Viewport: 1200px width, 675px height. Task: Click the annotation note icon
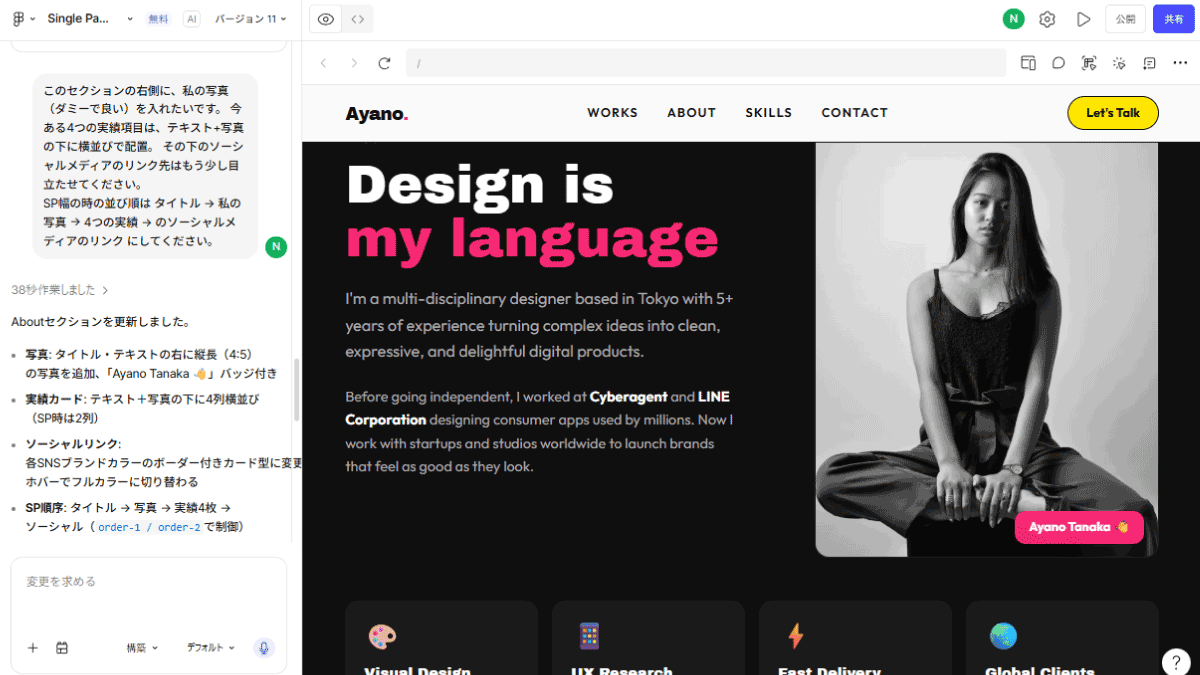click(1150, 63)
